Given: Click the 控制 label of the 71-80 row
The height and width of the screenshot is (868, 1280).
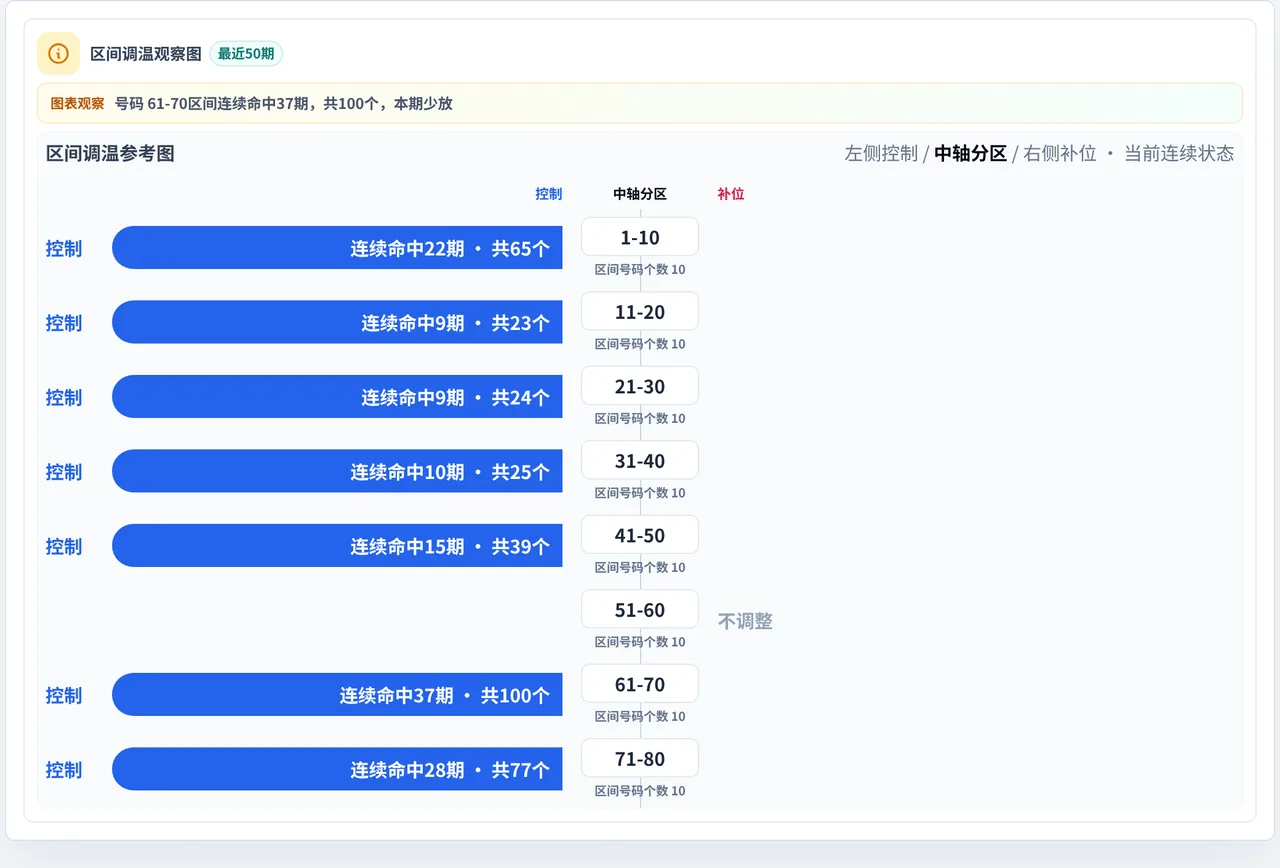Looking at the screenshot, I should tap(64, 769).
